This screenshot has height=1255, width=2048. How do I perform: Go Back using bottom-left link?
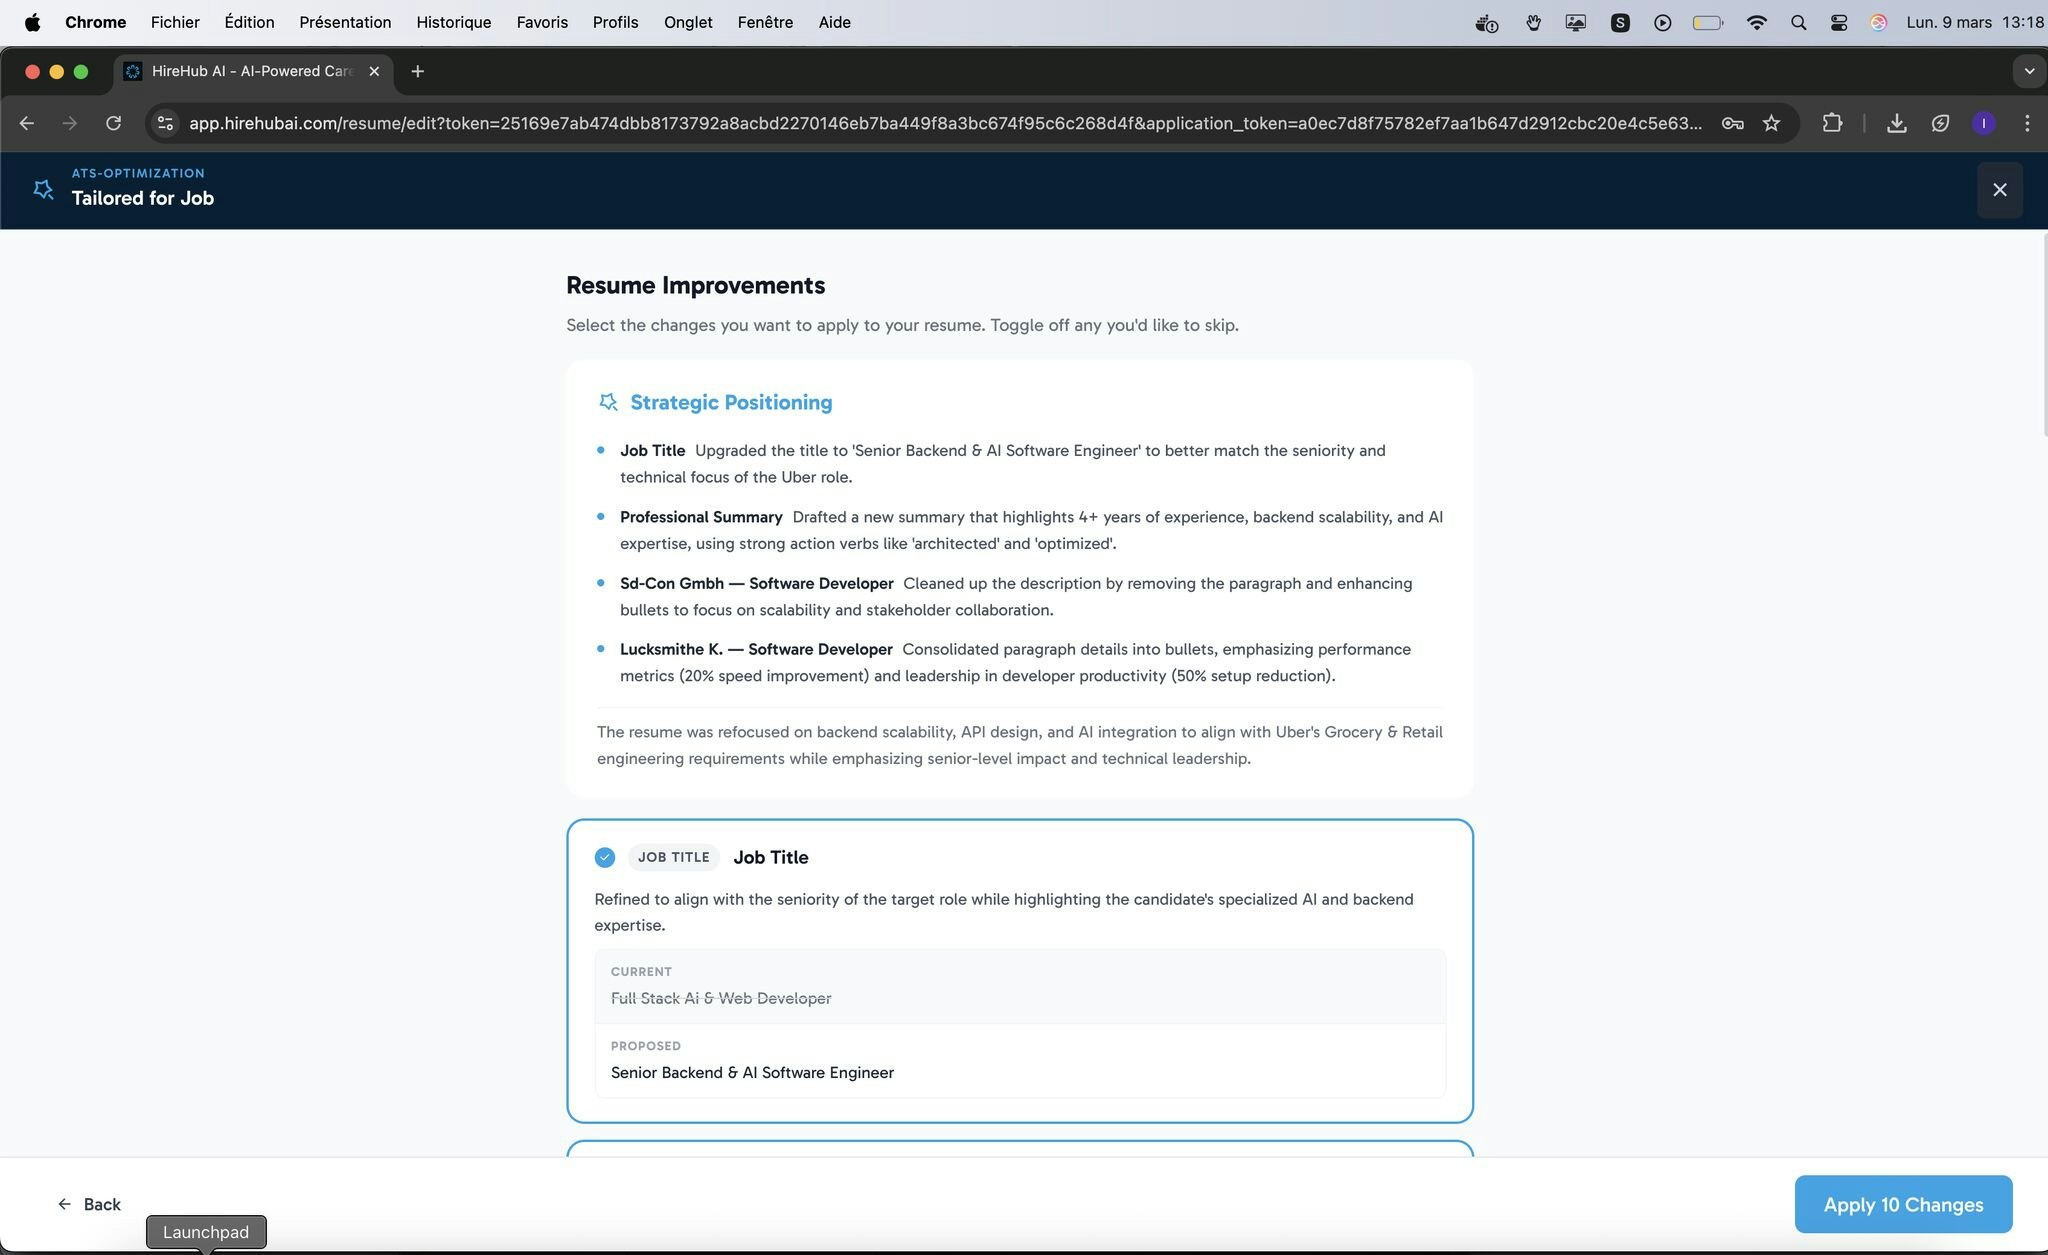pos(89,1204)
